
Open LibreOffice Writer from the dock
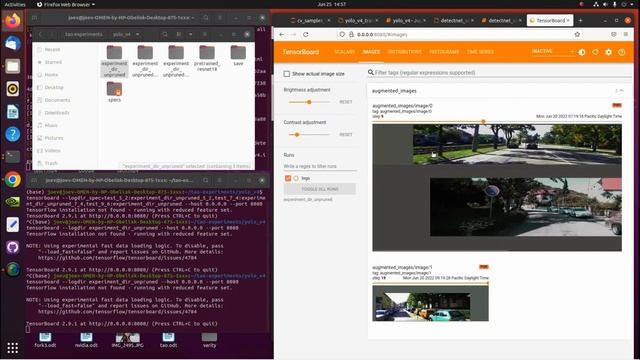[13, 111]
